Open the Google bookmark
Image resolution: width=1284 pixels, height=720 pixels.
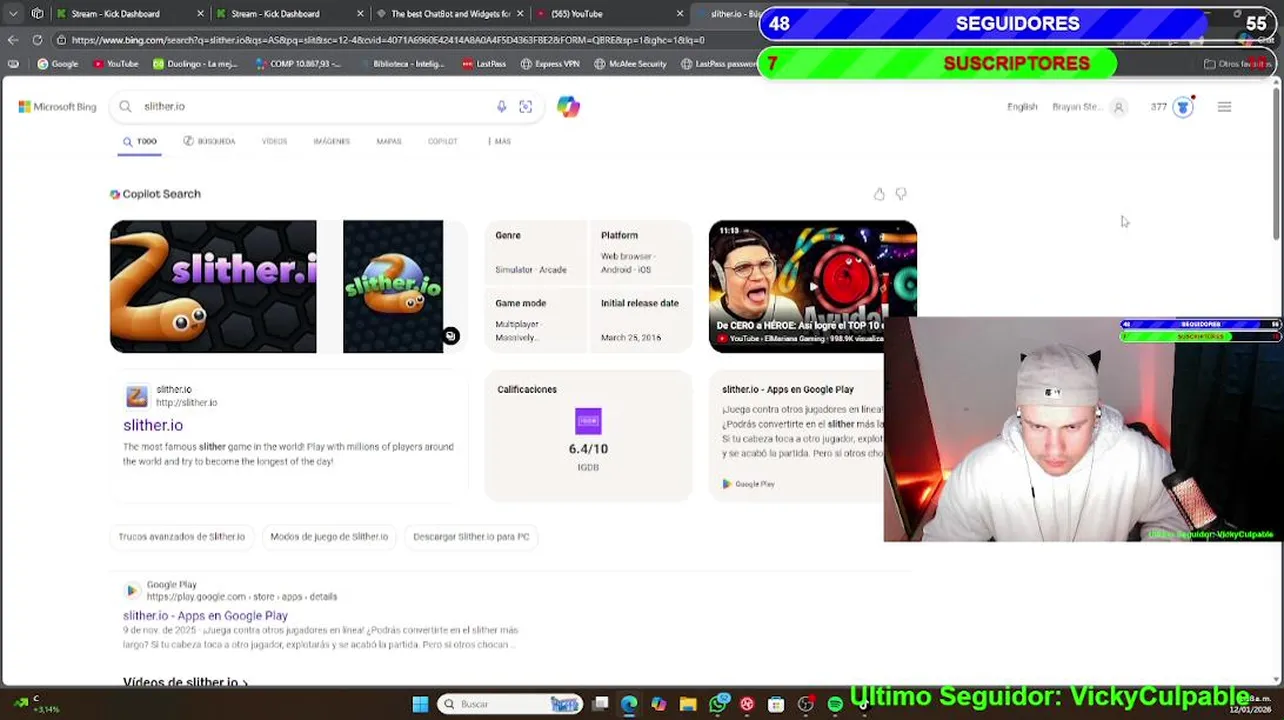(57, 64)
